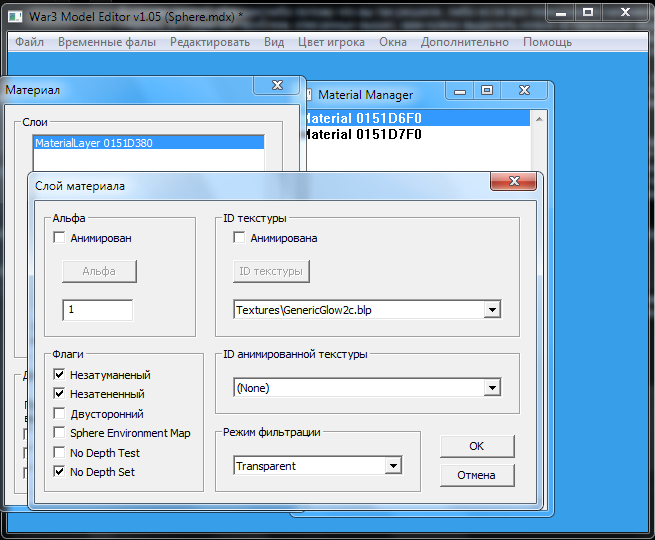Screen dimensions: 655x540
Task: Click the alpha value field containing 1
Action: tap(98, 310)
